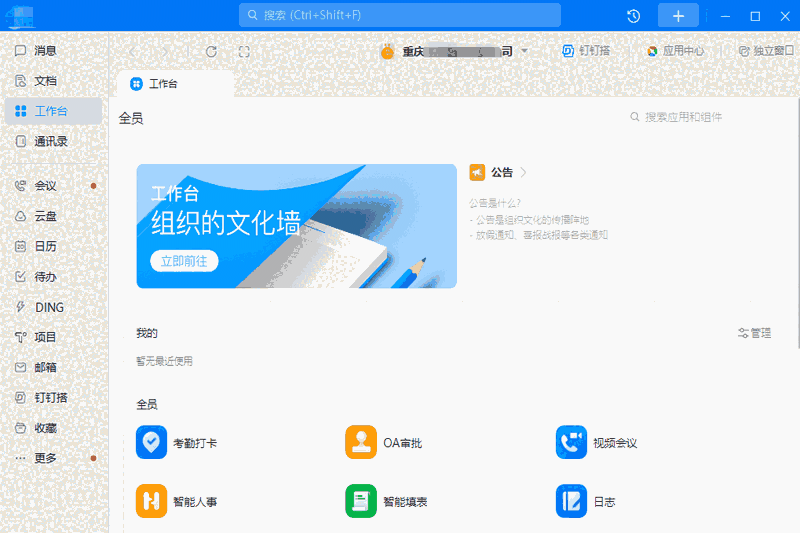Open the 邮箱 mailbox

pos(45,367)
